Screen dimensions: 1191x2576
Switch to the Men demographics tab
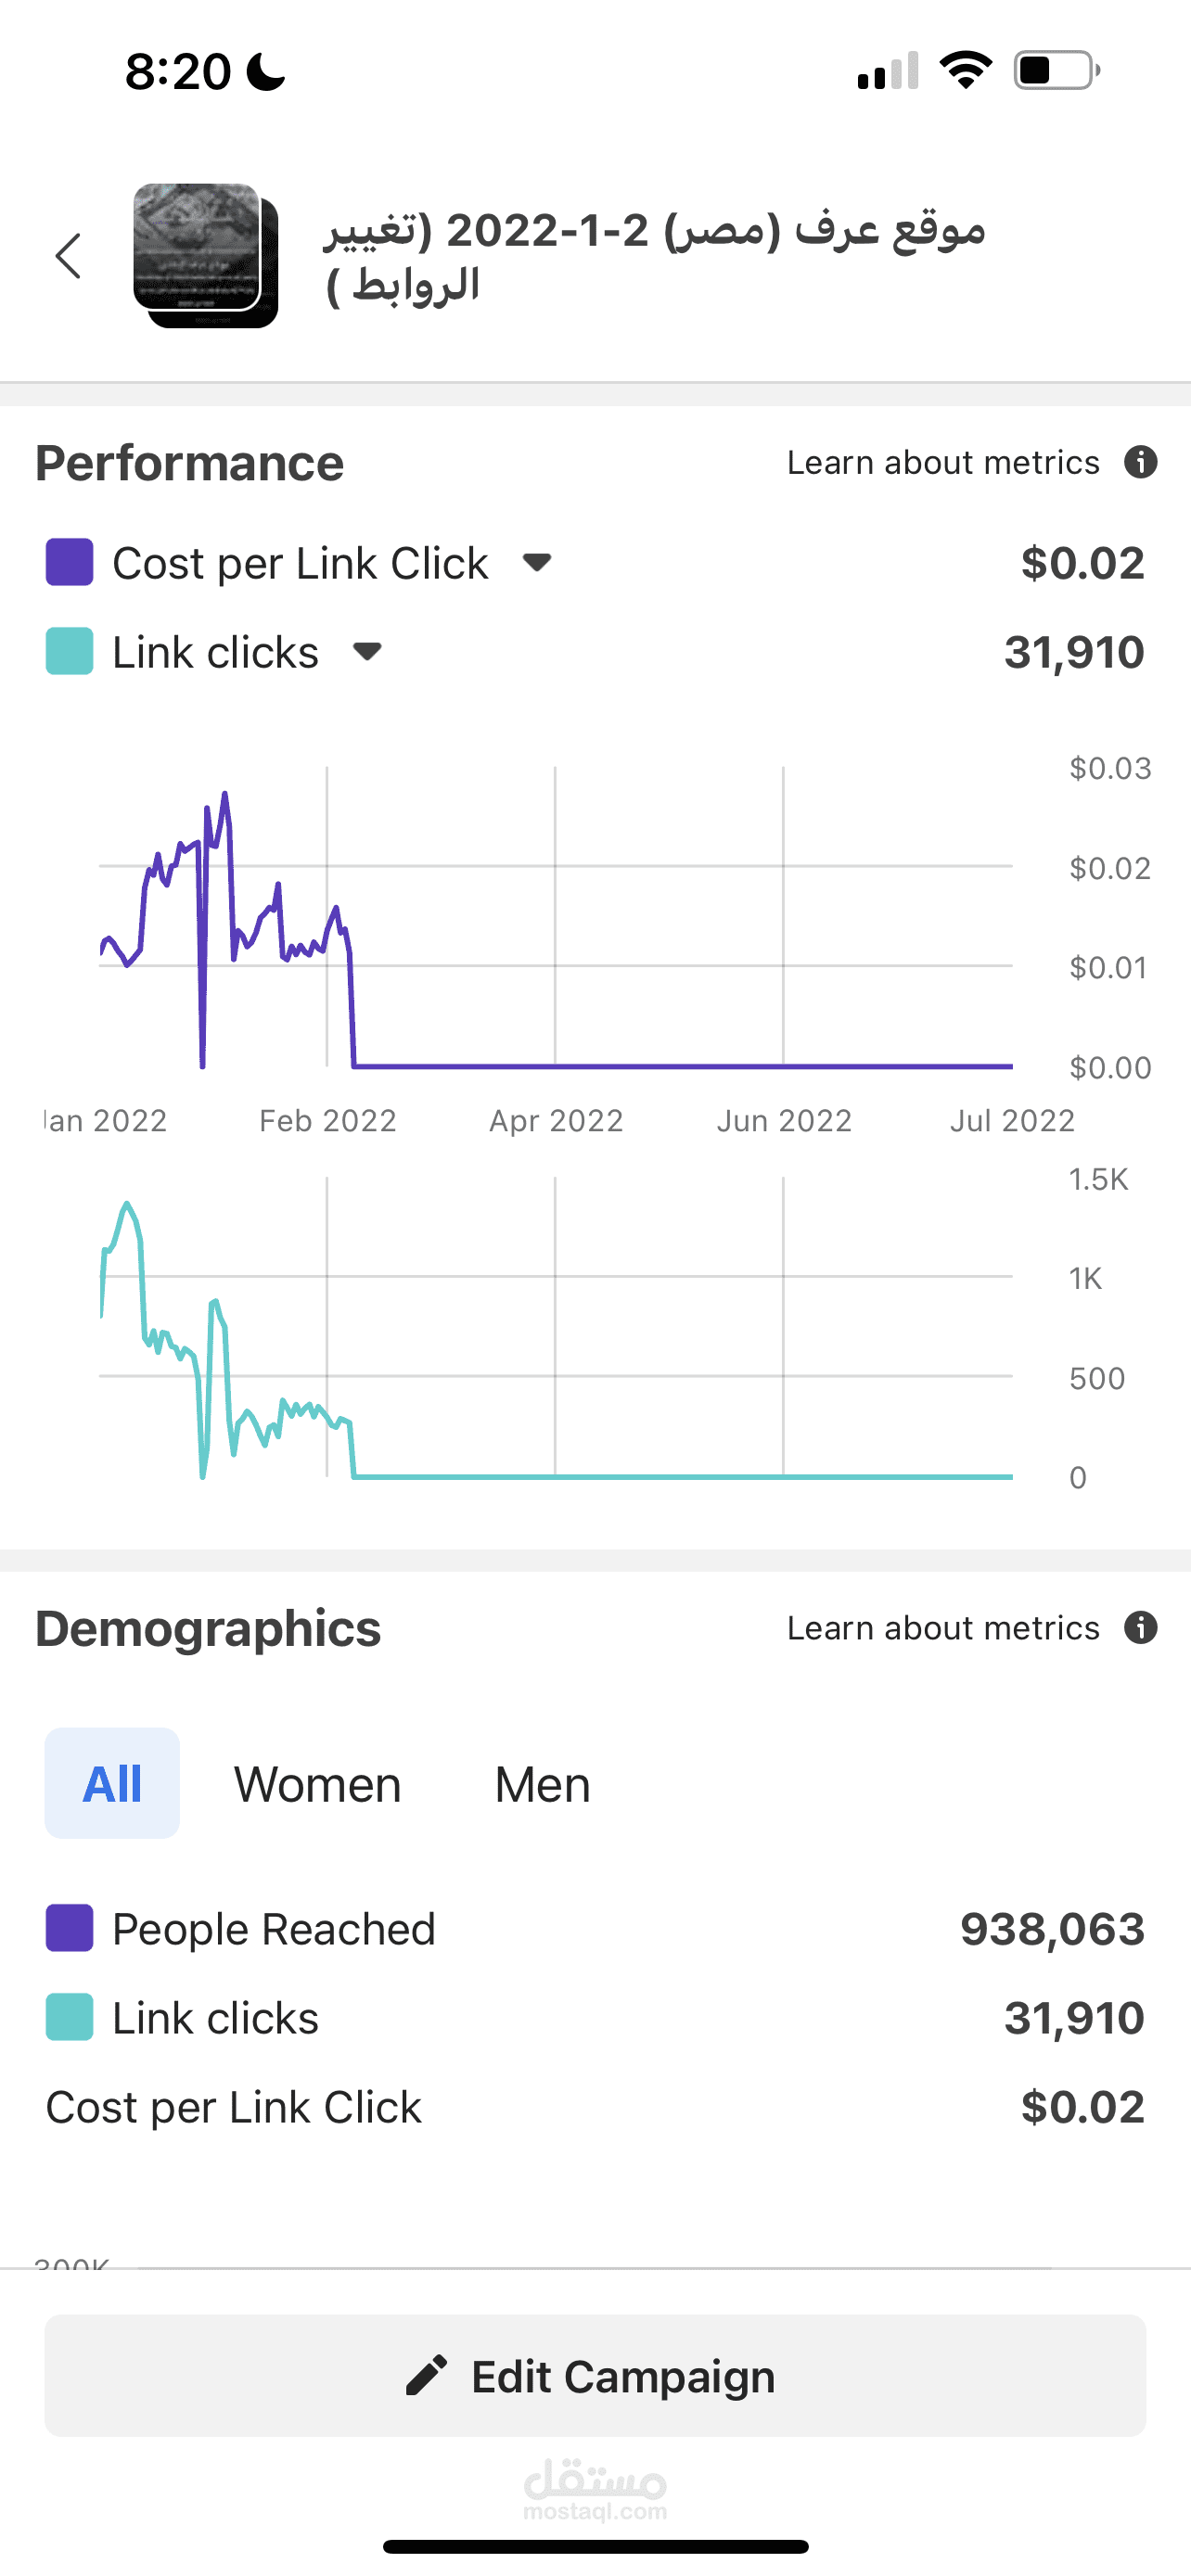tap(543, 1784)
